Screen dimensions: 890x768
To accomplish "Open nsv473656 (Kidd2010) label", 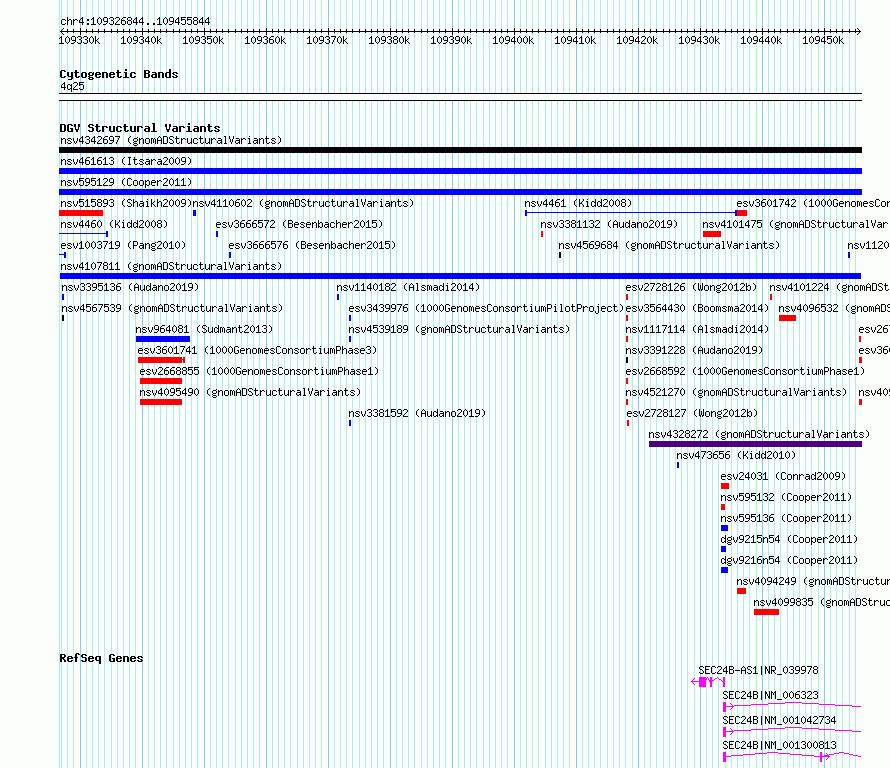I will point(736,455).
